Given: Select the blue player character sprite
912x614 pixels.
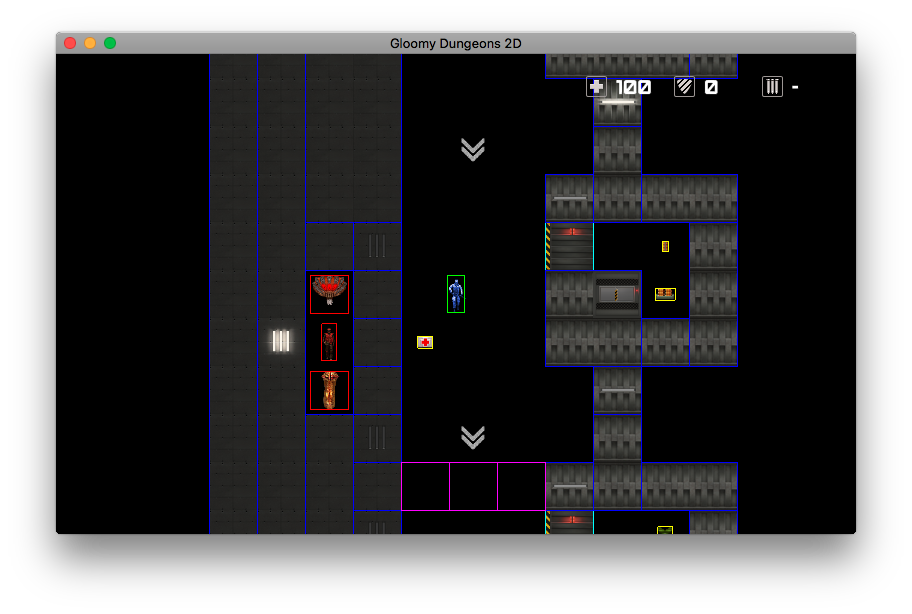Looking at the screenshot, I should coord(456,294).
